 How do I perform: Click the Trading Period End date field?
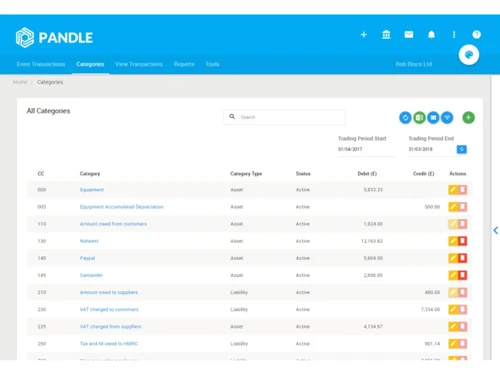431,149
